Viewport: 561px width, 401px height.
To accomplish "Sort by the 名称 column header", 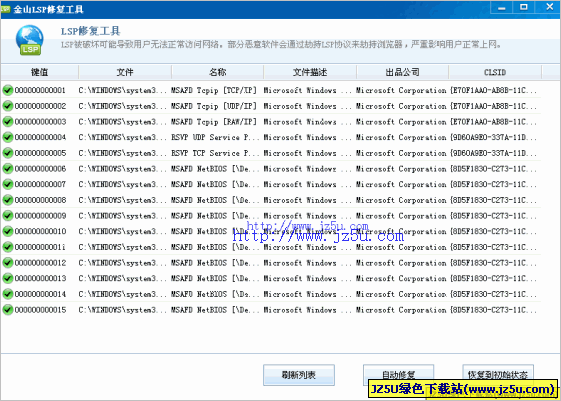I will tap(218, 72).
